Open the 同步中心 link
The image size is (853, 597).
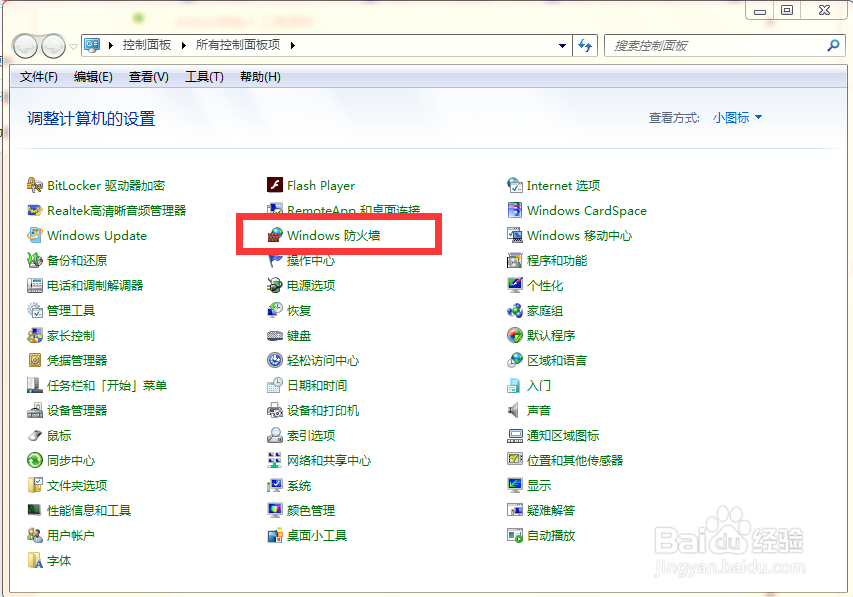point(71,461)
